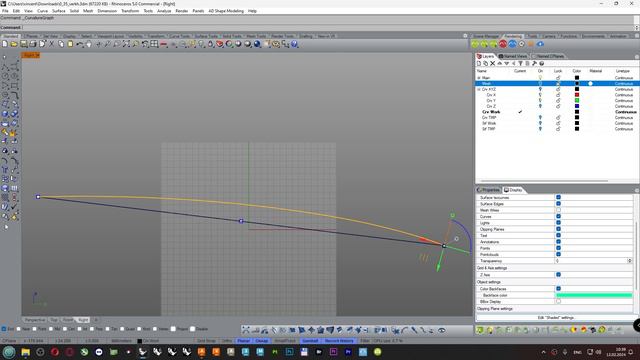Collapse the Crv XYZ layer group
The width and height of the screenshot is (640, 360).
coord(479,89)
